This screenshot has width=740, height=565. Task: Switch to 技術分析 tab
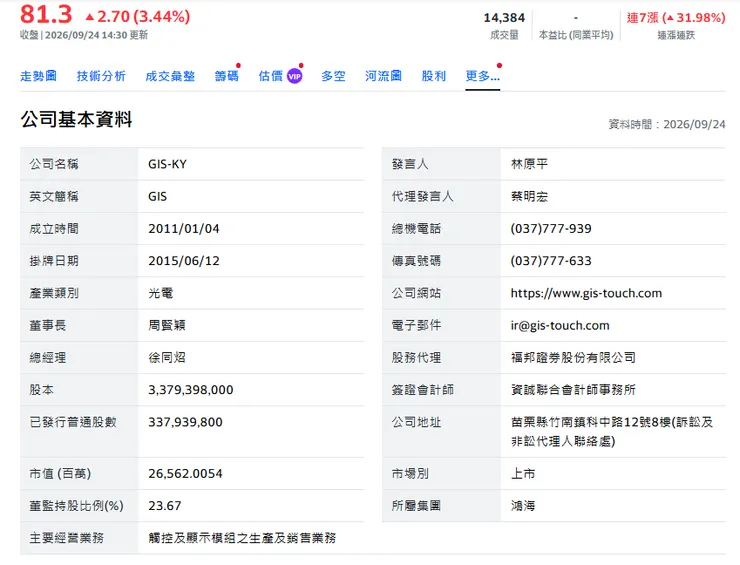pyautogui.click(x=101, y=76)
